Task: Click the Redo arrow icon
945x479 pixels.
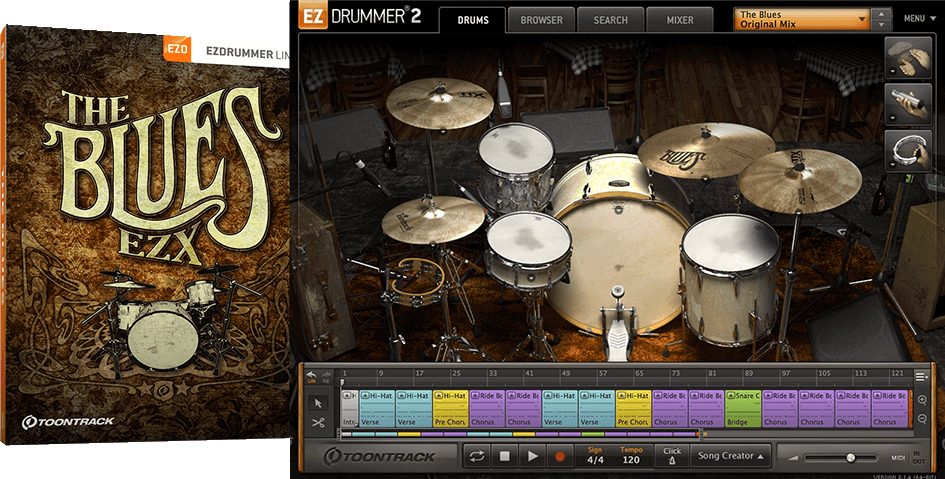Action: click(x=326, y=377)
